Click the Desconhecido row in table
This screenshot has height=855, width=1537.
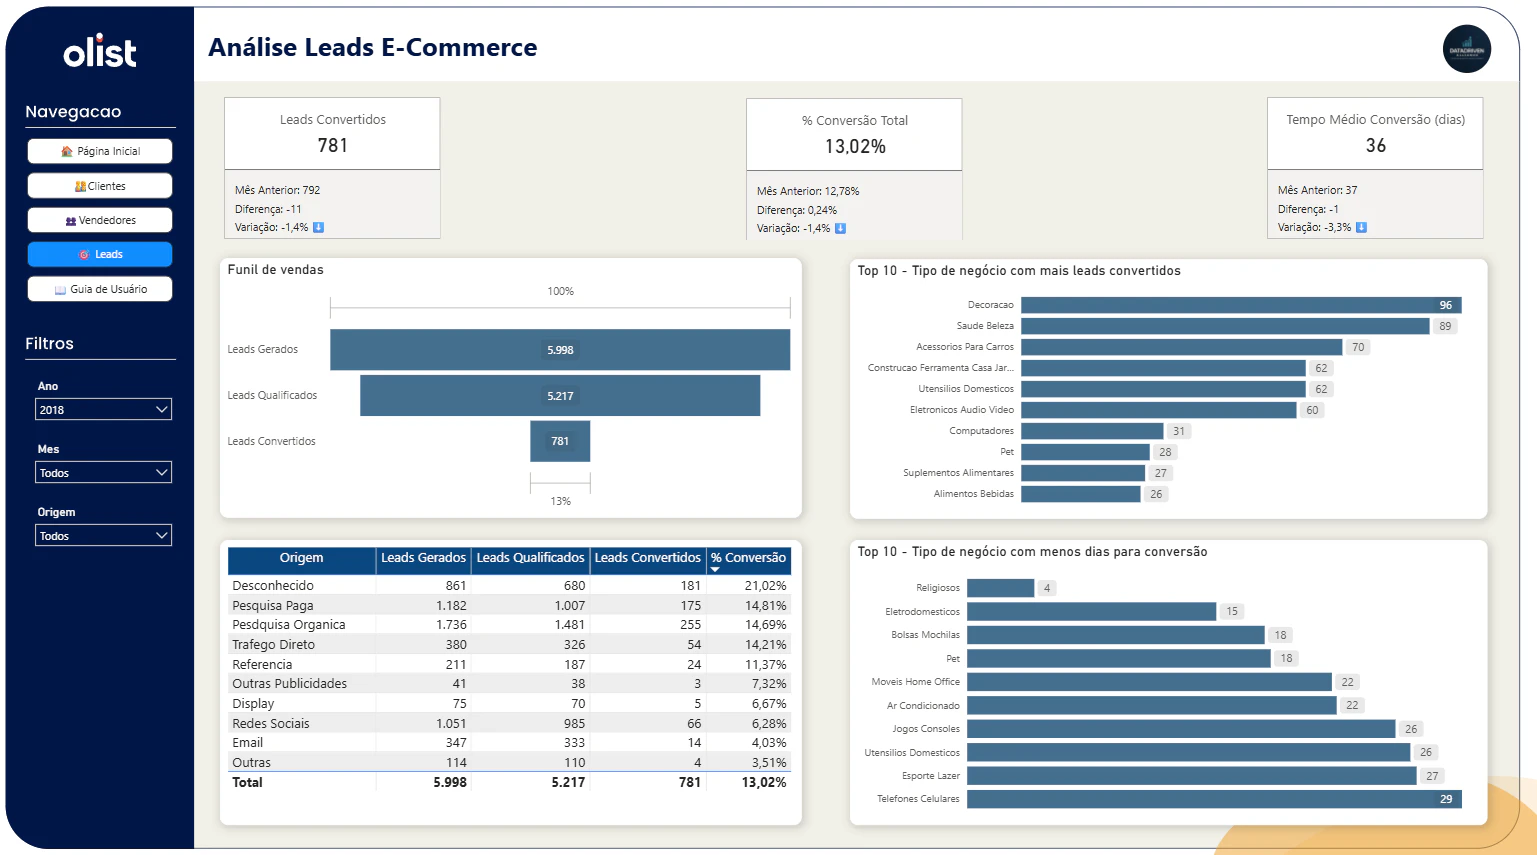509,586
